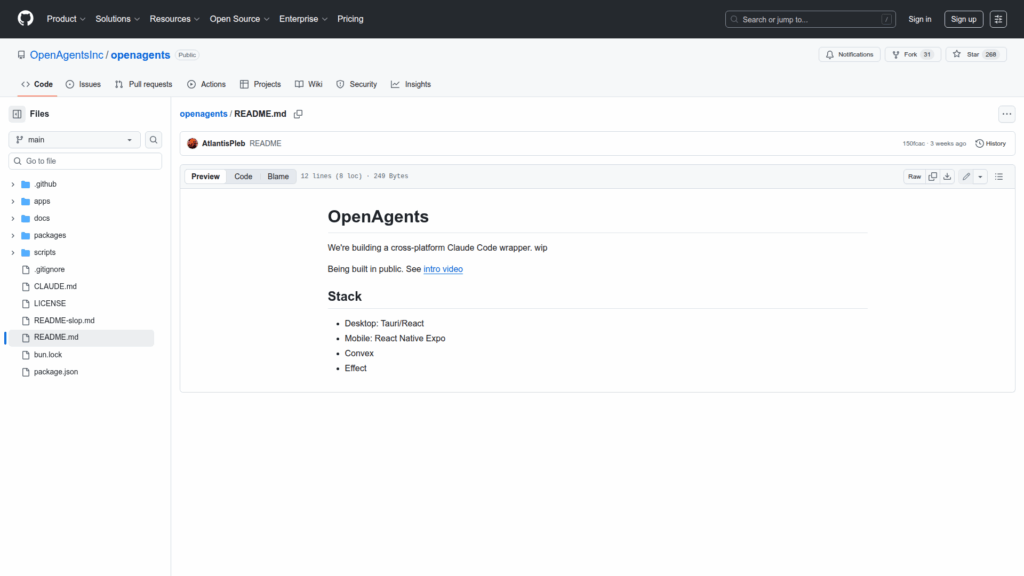Copy raw file contents icon
The height and width of the screenshot is (576, 1024).
pyautogui.click(x=933, y=176)
